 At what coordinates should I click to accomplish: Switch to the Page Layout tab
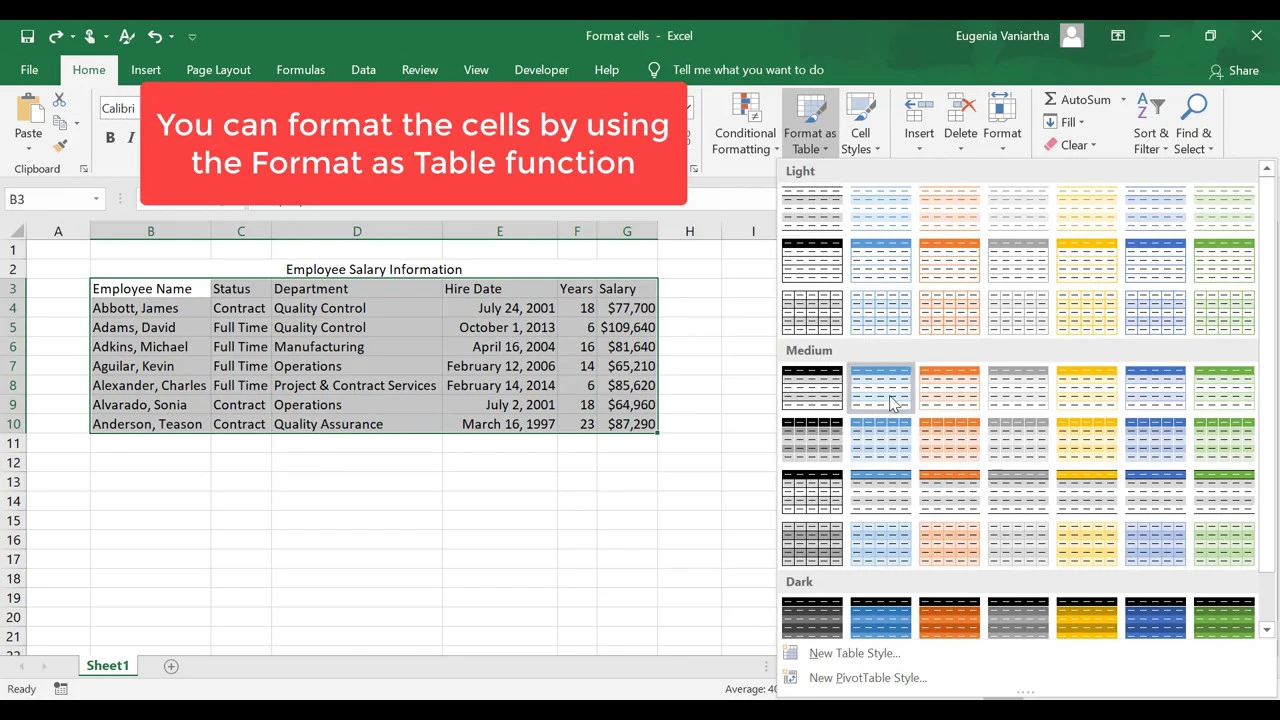(x=218, y=70)
